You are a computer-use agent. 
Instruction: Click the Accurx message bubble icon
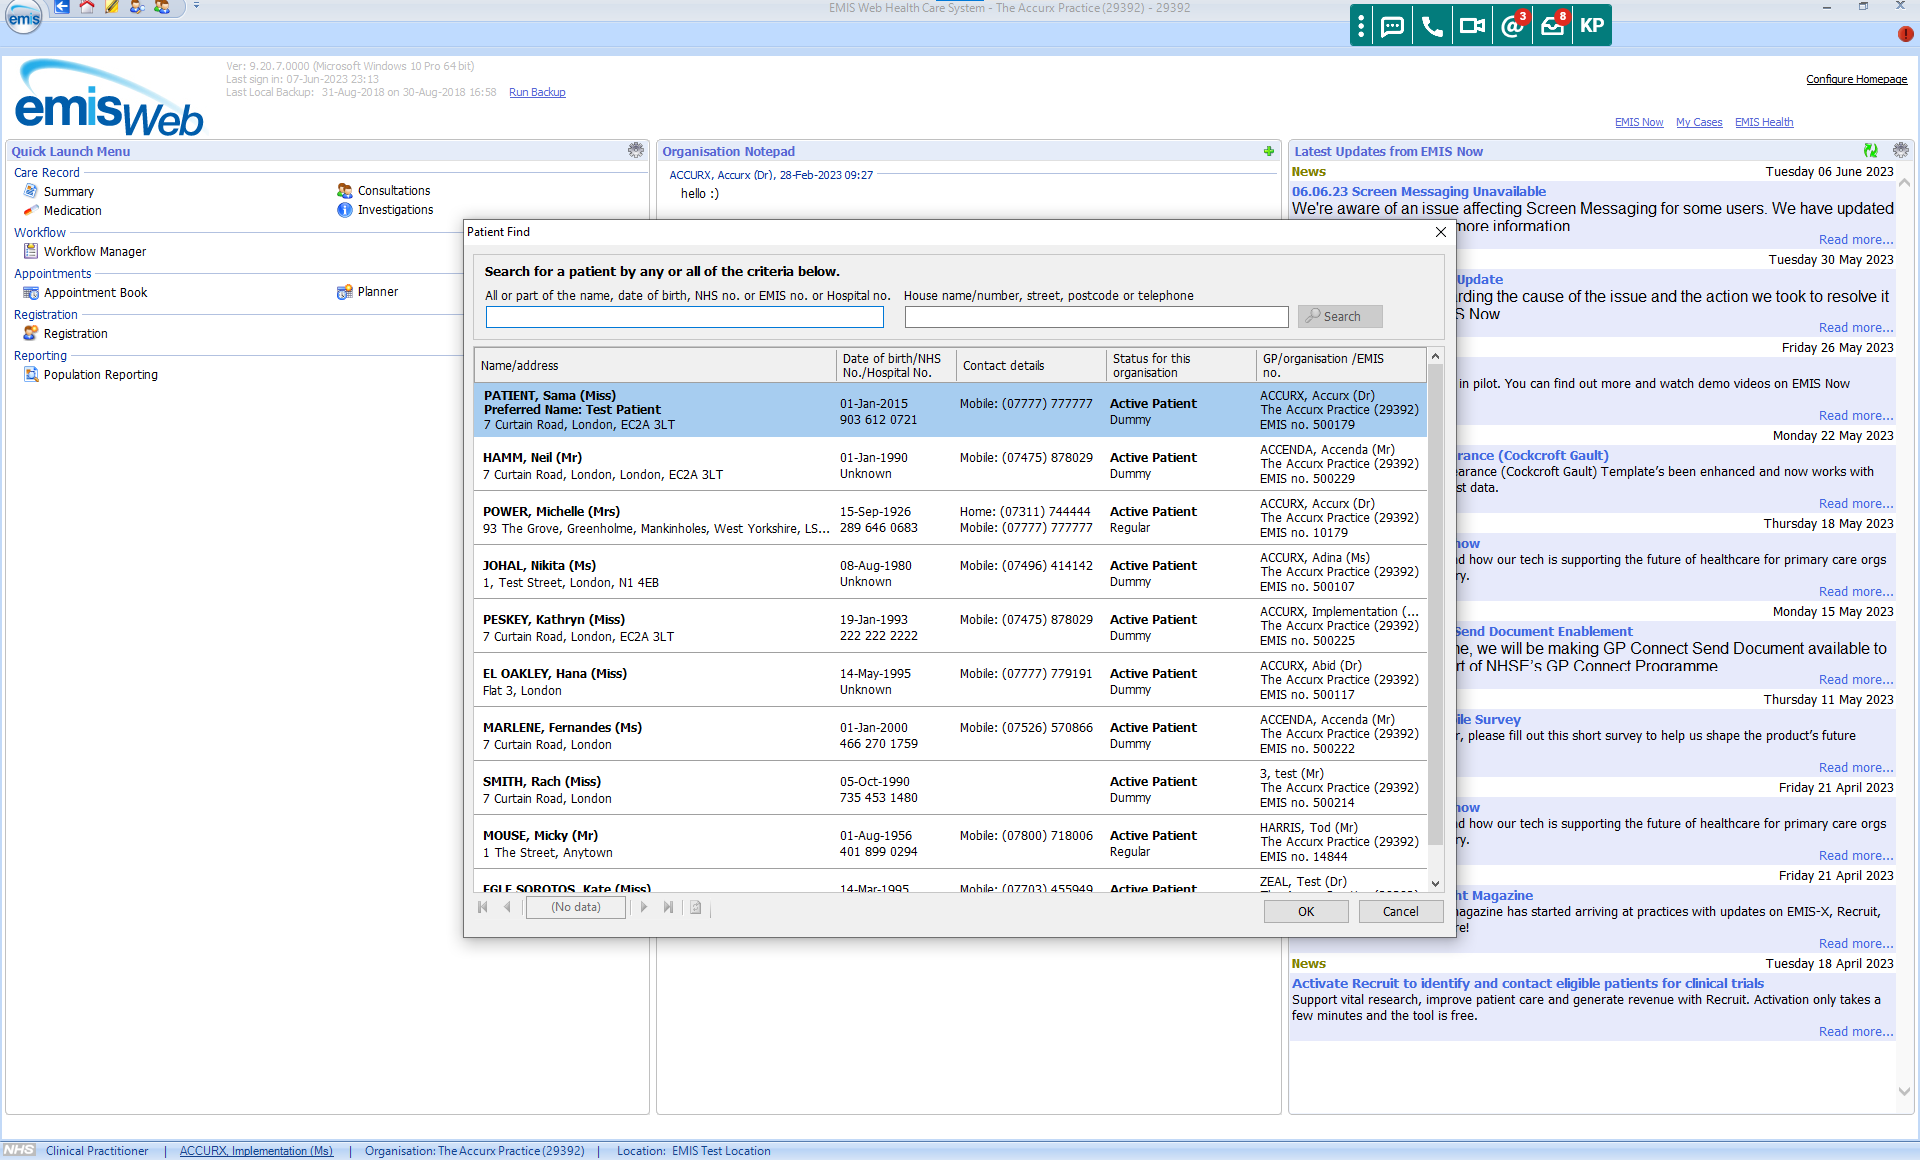(1392, 26)
